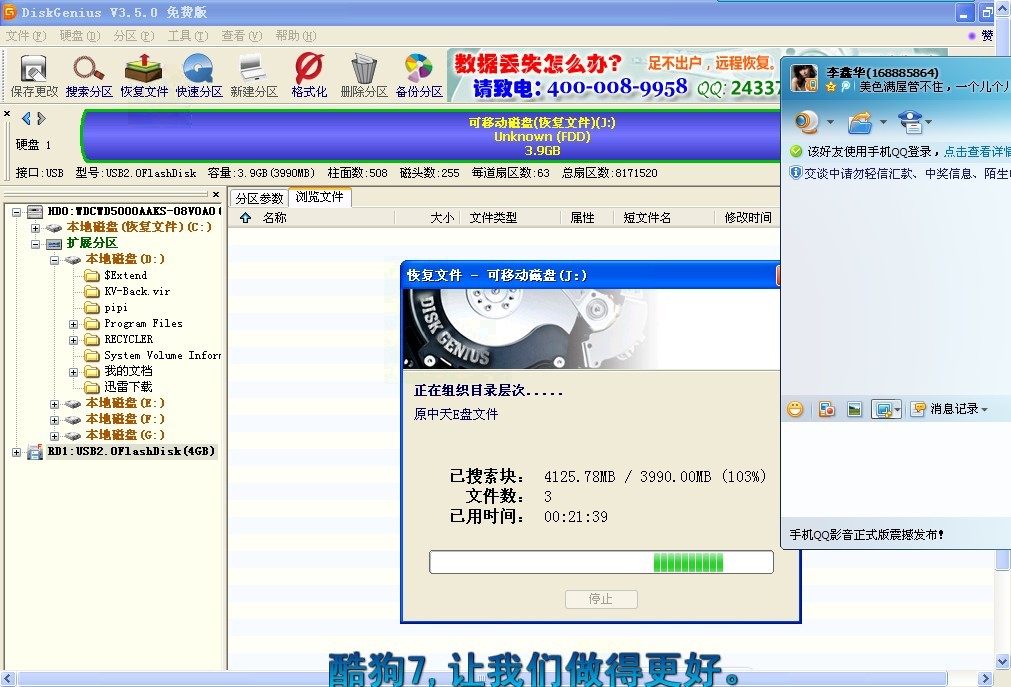Click the 搜索分区 search partition icon
This screenshot has height=687, width=1011.
click(89, 75)
